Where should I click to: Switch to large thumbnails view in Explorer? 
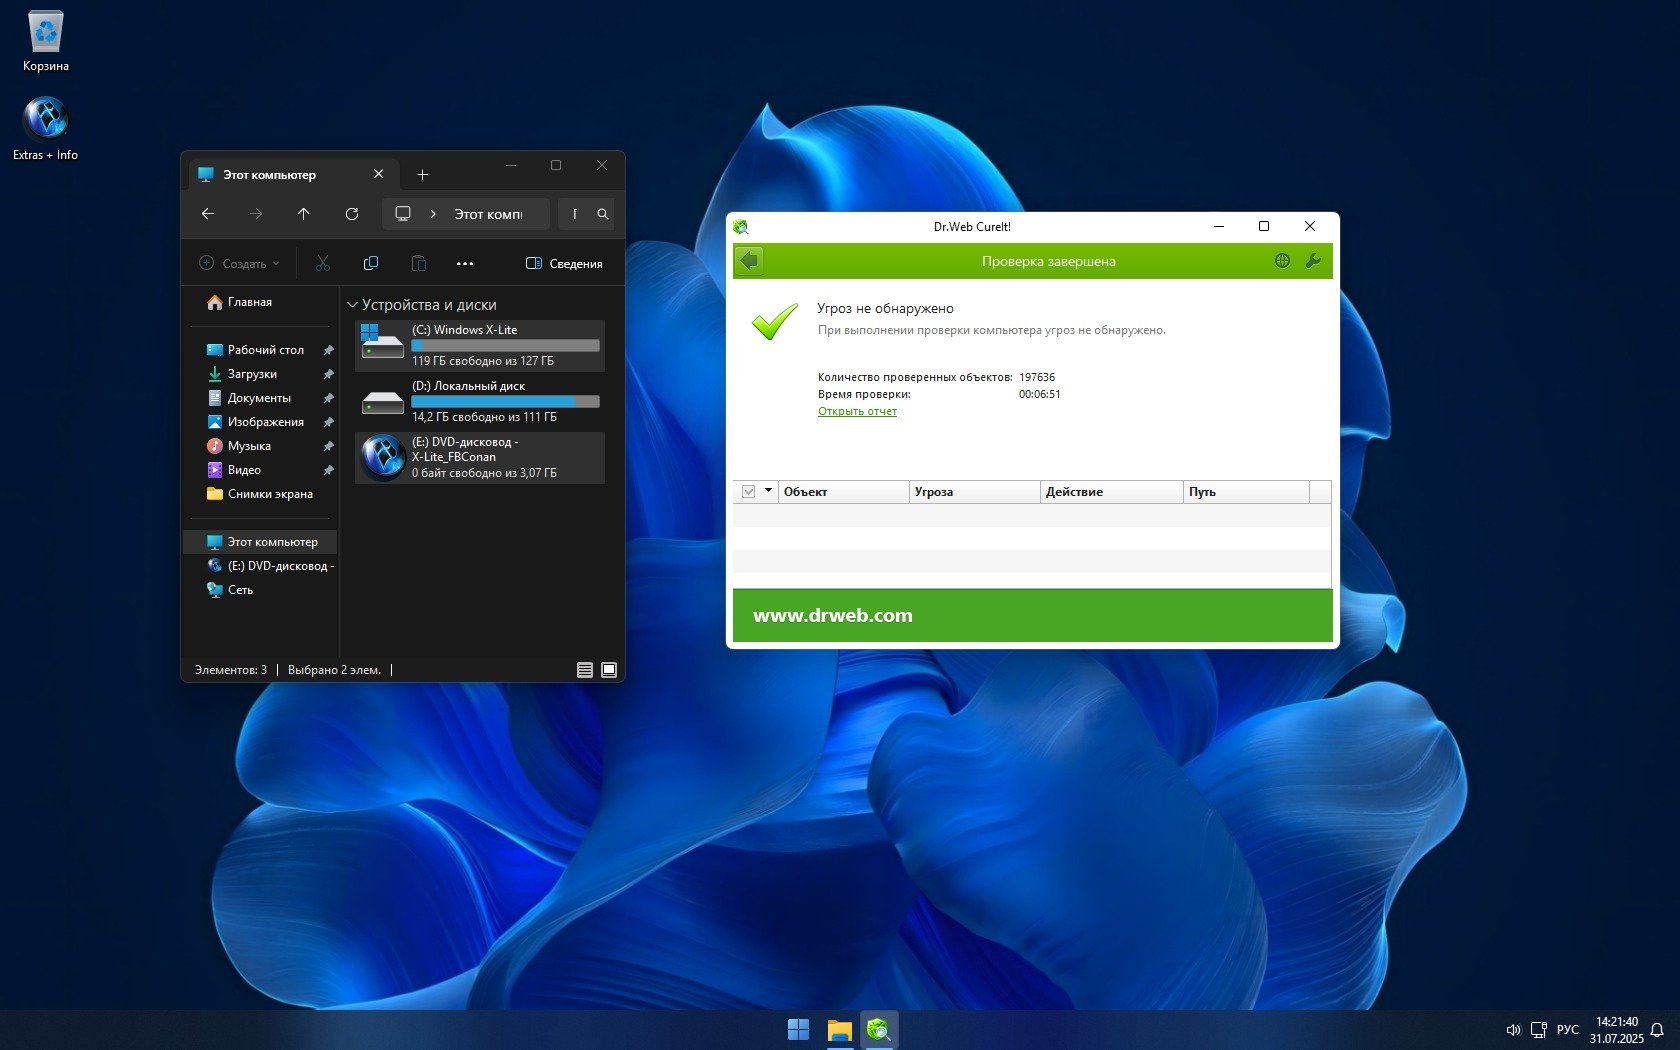pyautogui.click(x=609, y=670)
